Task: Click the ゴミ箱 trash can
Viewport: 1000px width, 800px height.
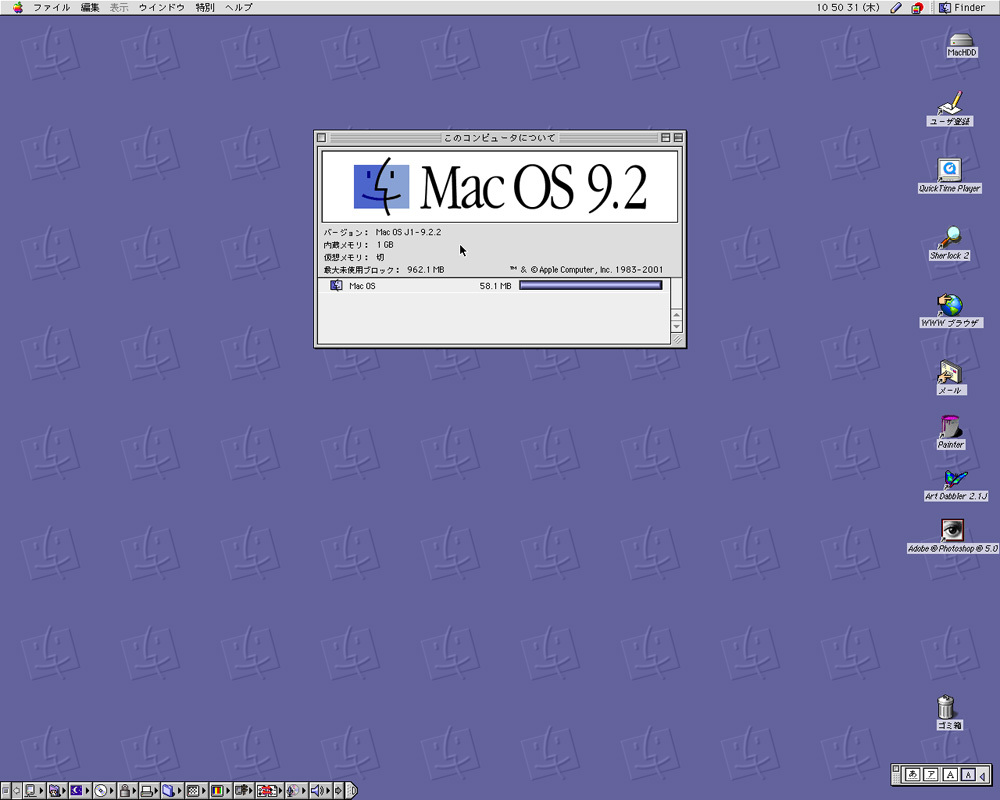Action: (x=946, y=713)
